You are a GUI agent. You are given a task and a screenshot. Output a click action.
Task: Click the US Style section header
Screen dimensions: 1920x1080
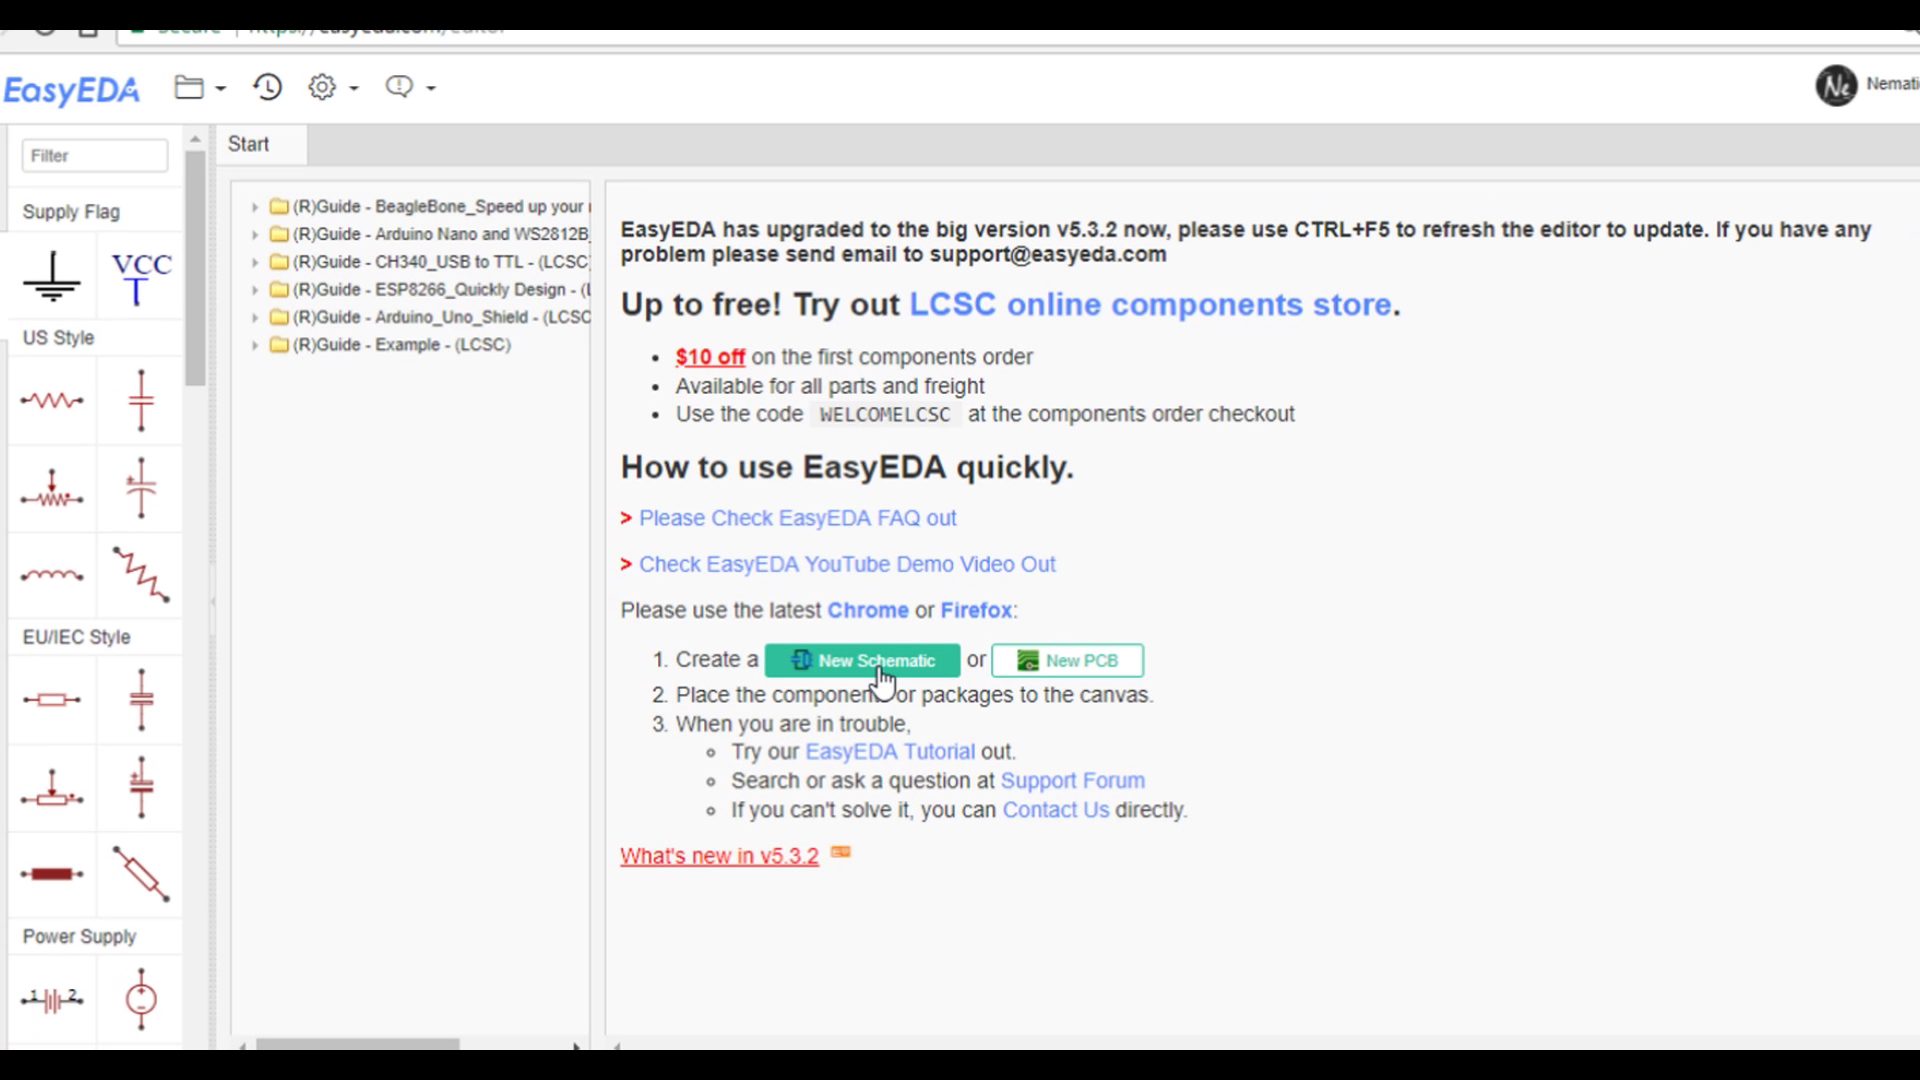(x=58, y=338)
